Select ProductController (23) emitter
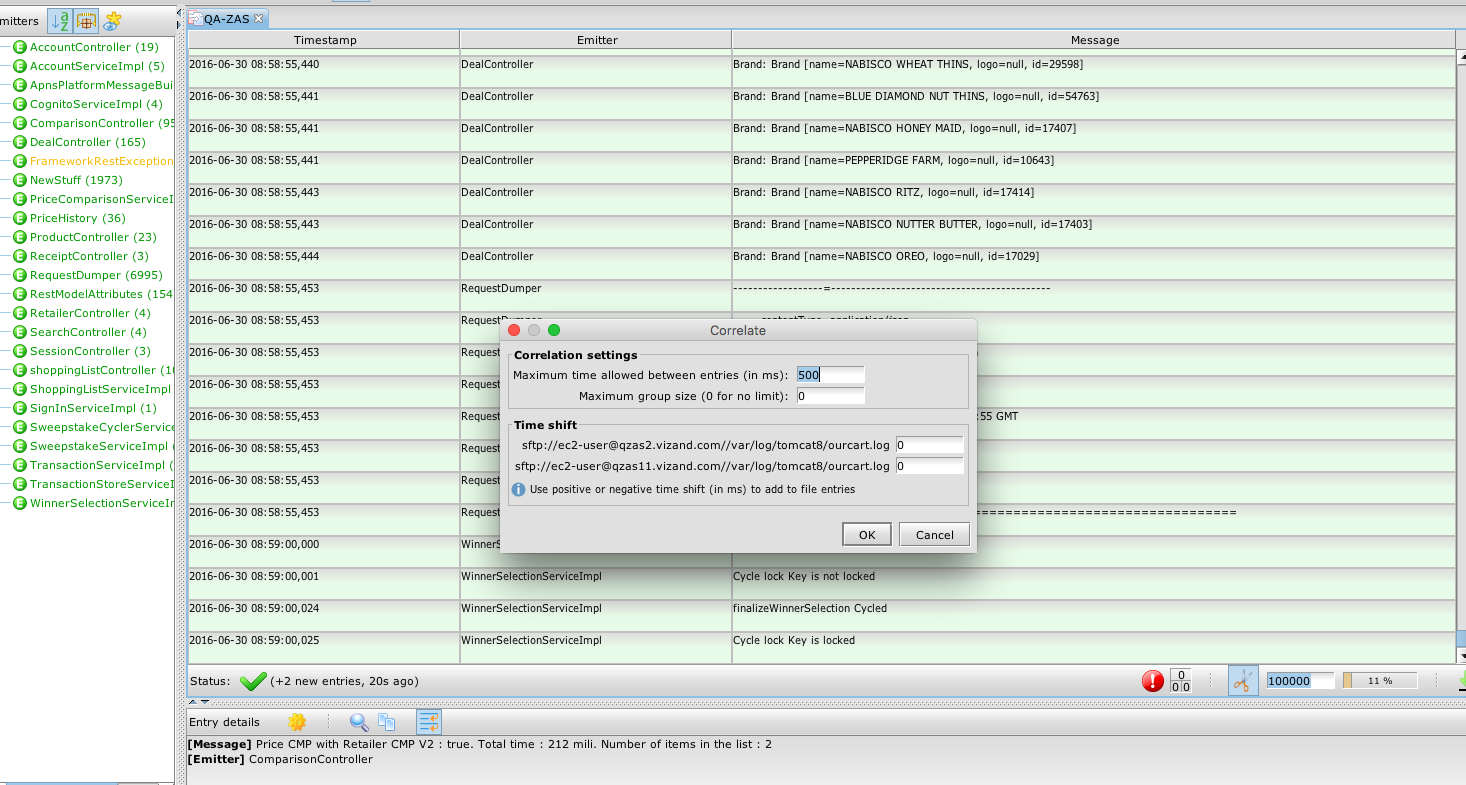The width and height of the screenshot is (1466, 785). 93,237
